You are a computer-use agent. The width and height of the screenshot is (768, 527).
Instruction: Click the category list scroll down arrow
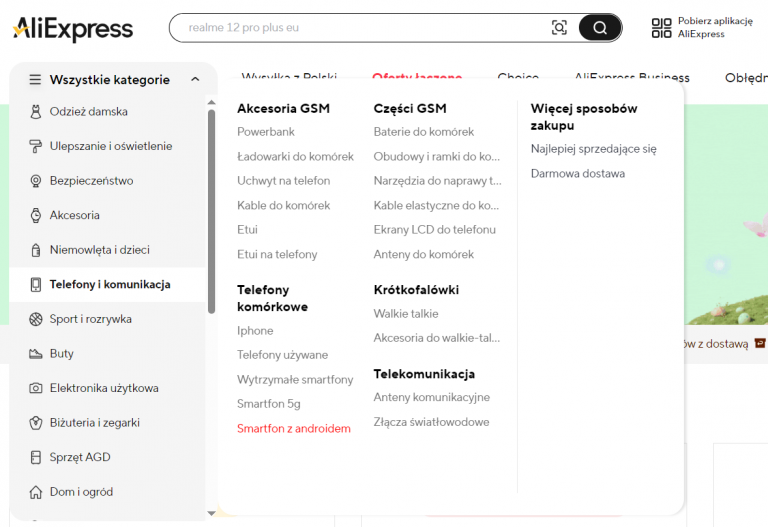tap(212, 513)
